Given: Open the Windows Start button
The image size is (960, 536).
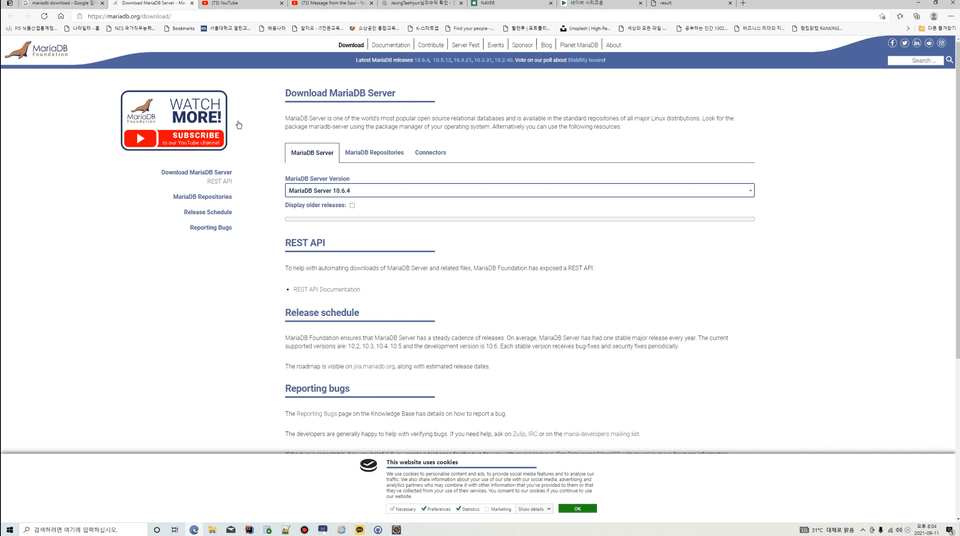Looking at the screenshot, I should 9,530.
